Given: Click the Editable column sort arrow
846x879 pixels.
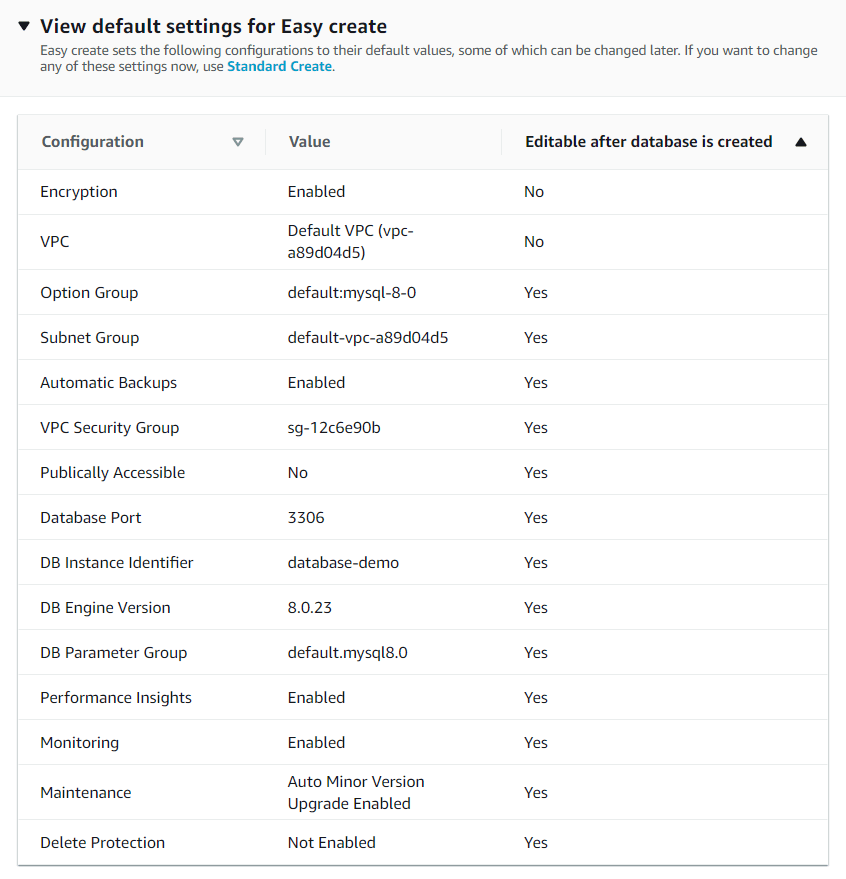Looking at the screenshot, I should point(800,142).
